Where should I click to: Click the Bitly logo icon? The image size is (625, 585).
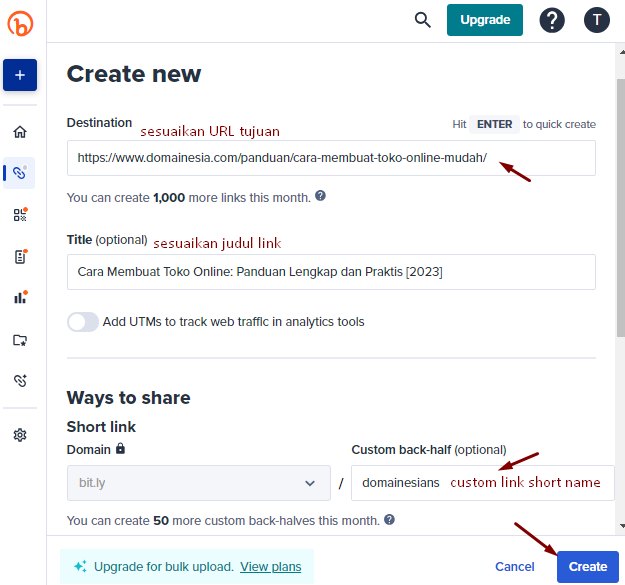click(20, 23)
